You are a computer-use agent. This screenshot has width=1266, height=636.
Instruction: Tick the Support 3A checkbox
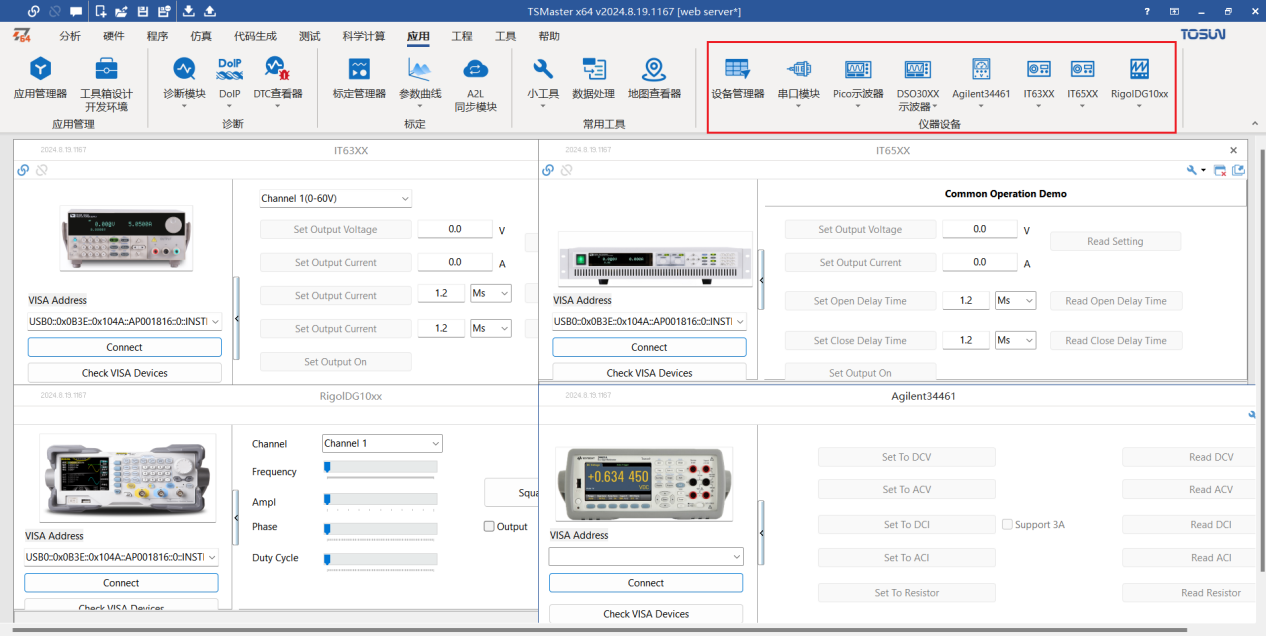click(1007, 524)
